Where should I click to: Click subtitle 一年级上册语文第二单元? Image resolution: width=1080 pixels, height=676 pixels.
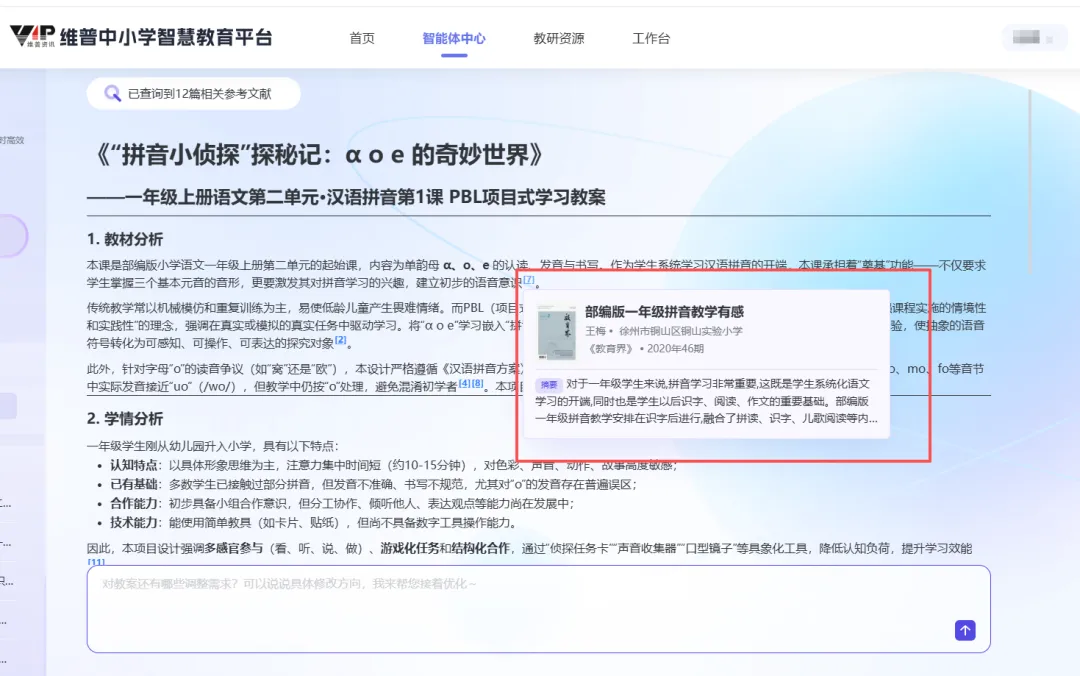coord(346,197)
